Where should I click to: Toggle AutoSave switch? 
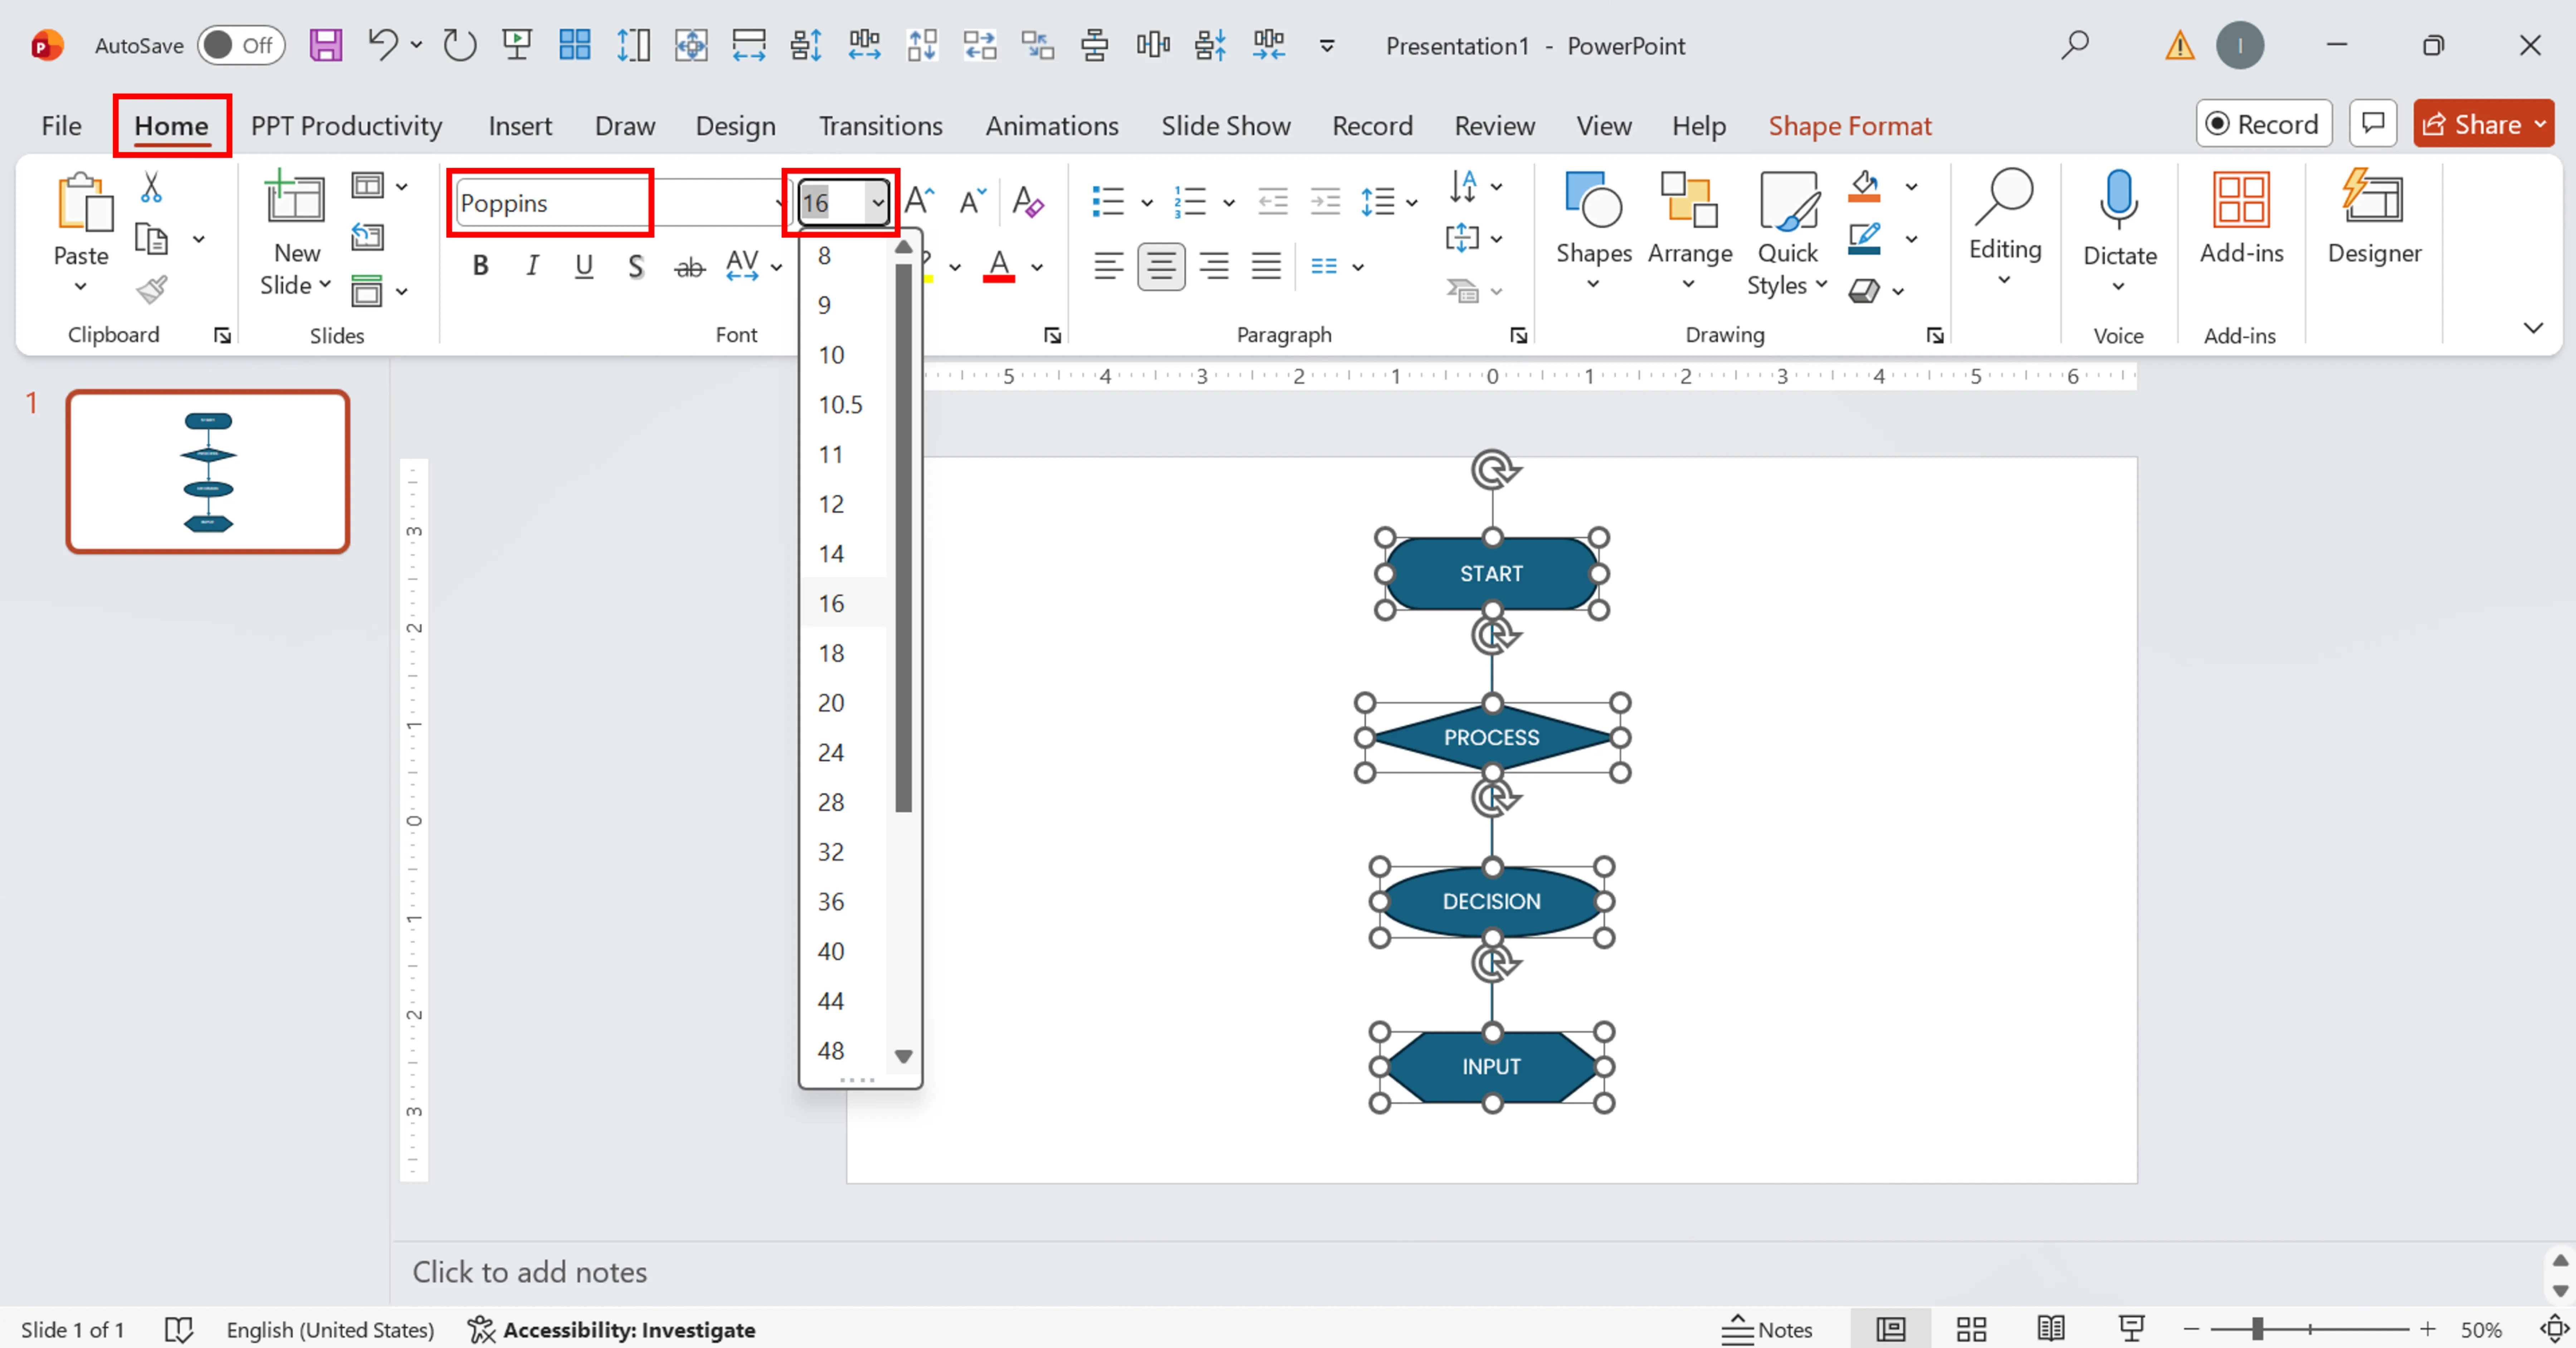(x=241, y=45)
